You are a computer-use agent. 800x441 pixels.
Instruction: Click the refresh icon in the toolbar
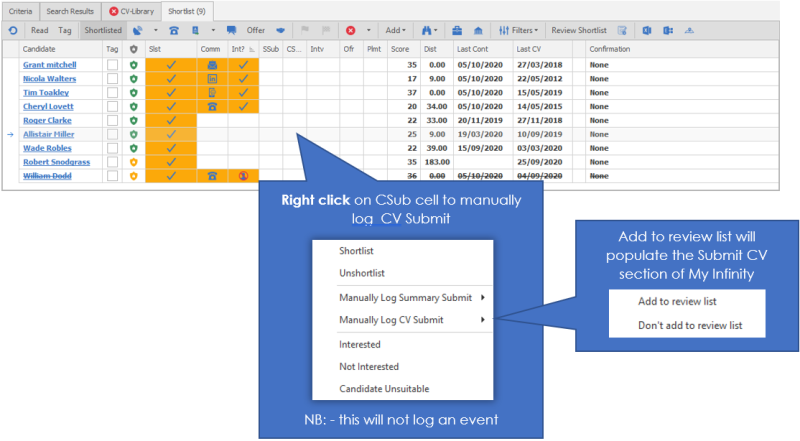point(11,31)
